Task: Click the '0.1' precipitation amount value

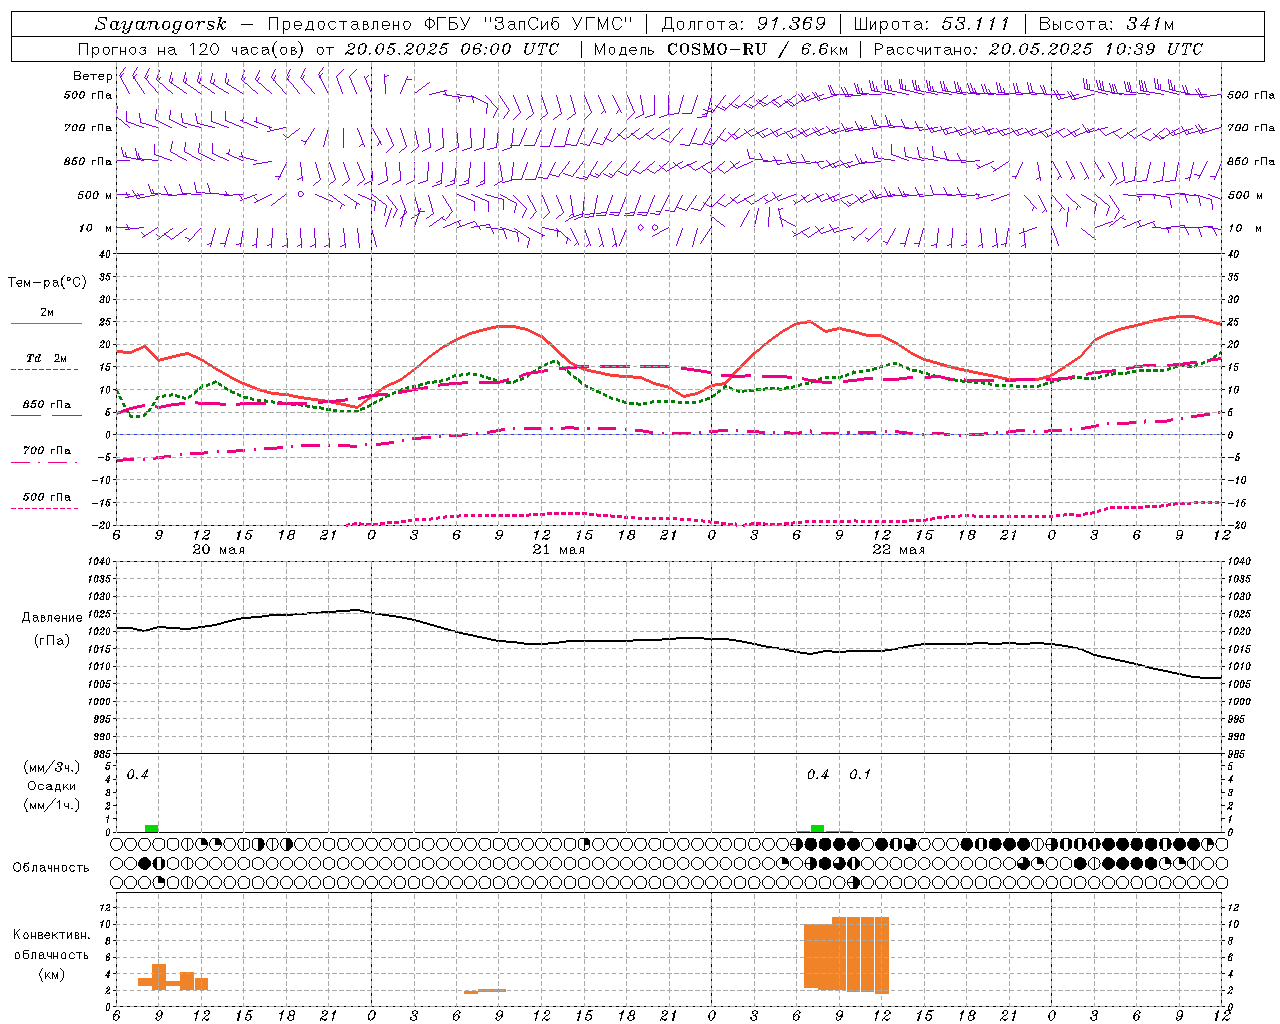Action: coord(860,775)
